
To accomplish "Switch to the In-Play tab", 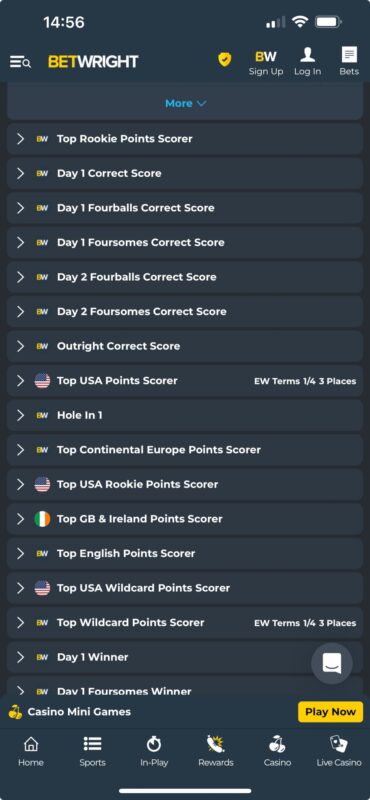I will (x=154, y=752).
